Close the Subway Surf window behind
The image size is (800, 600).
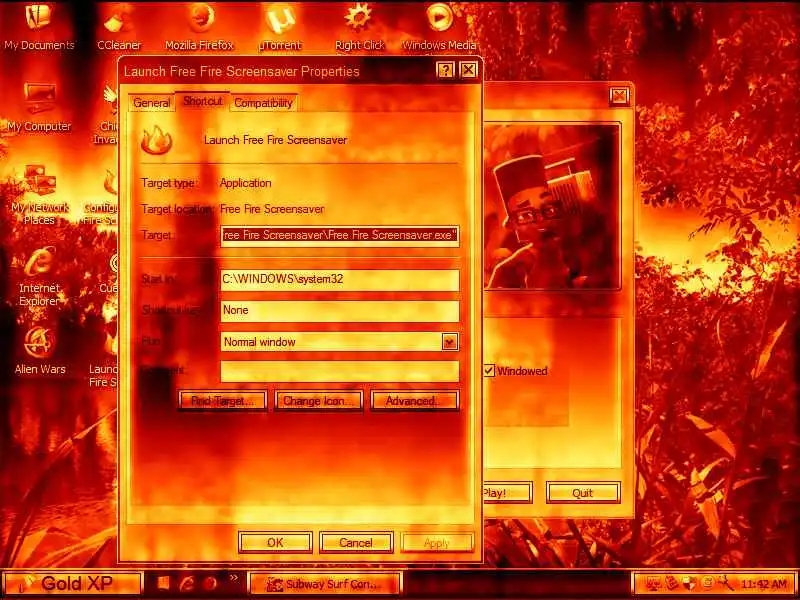[x=619, y=96]
